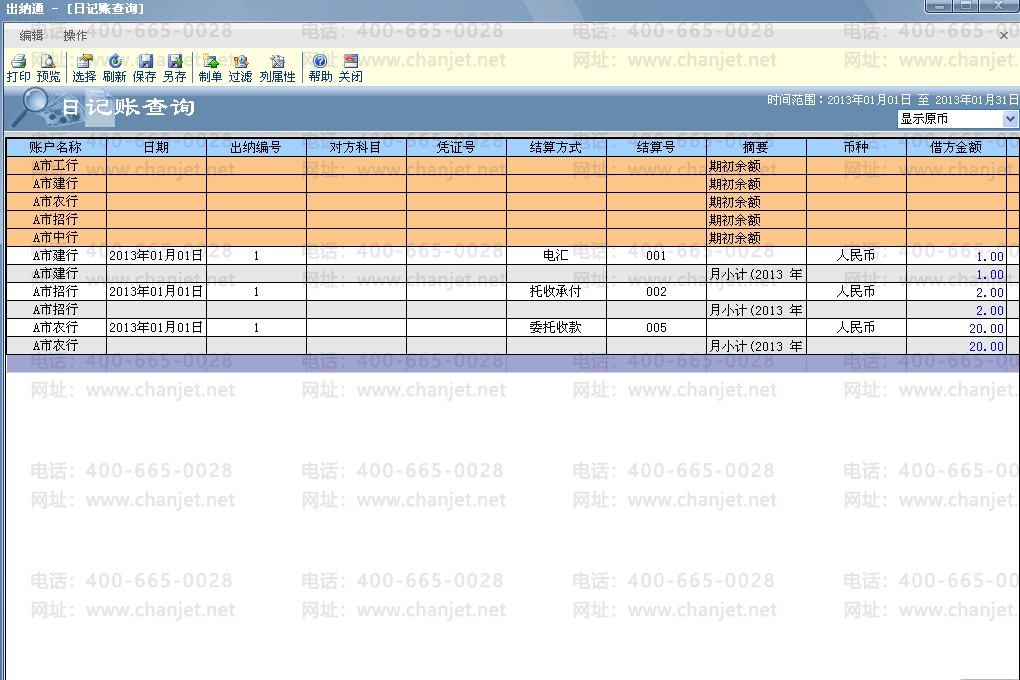Click the 借方金额 column header

tap(956, 147)
